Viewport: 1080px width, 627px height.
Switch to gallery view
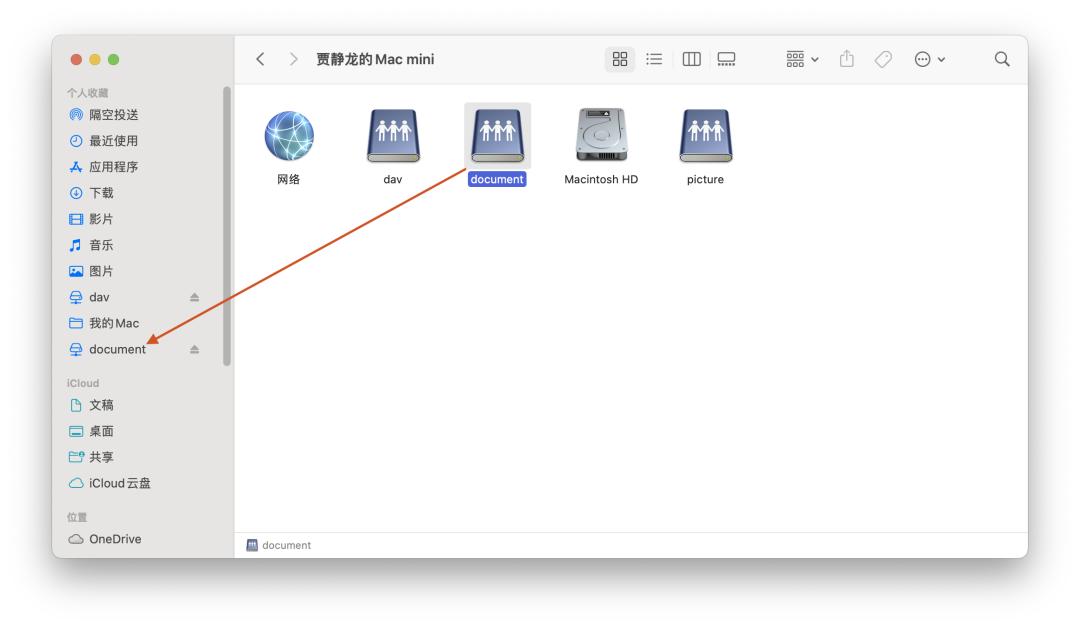727,59
